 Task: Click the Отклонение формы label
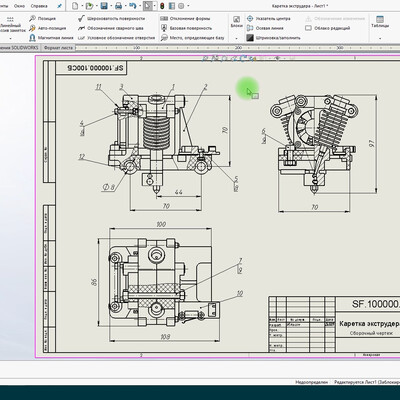pyautogui.click(x=190, y=19)
